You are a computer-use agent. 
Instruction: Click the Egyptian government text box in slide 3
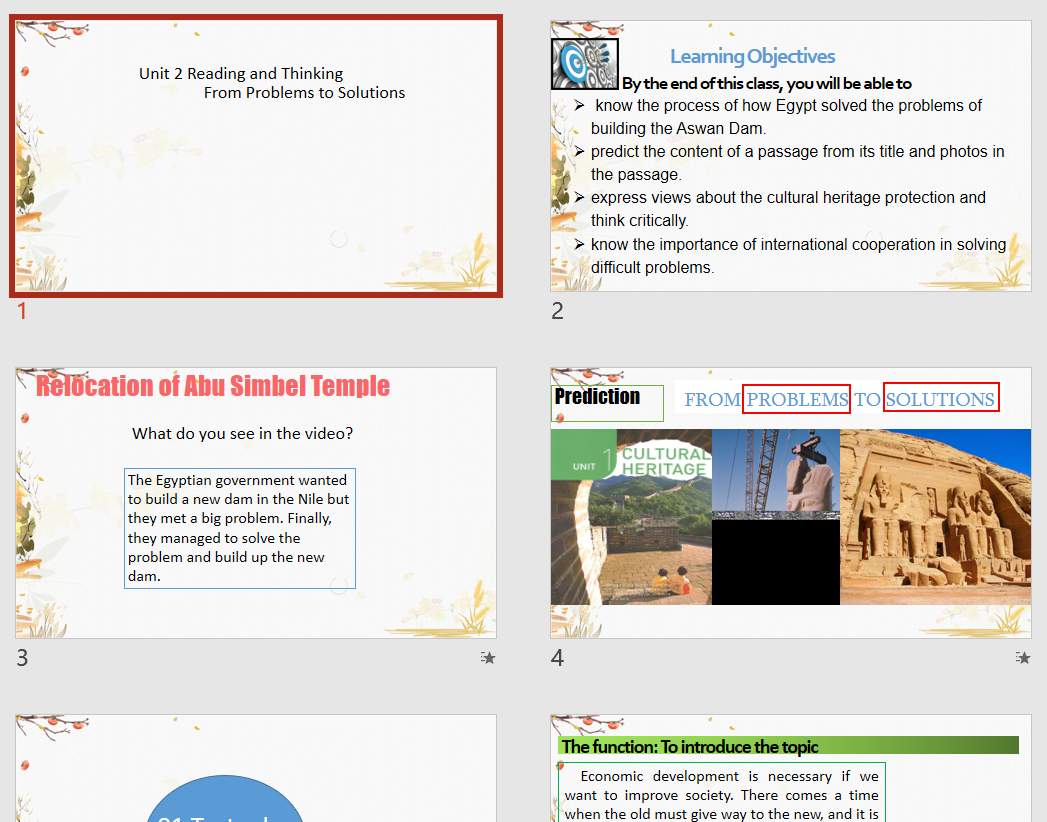coord(240,528)
